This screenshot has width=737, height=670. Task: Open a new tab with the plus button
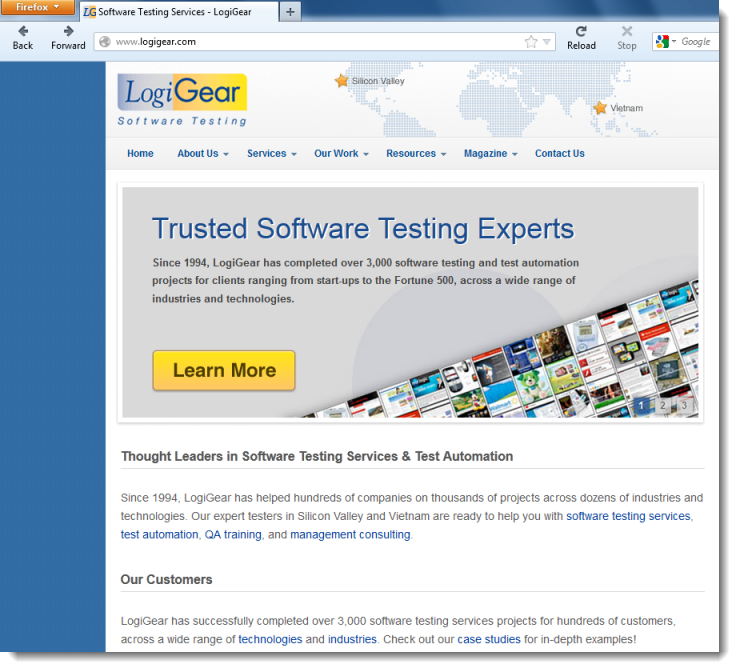(x=290, y=12)
